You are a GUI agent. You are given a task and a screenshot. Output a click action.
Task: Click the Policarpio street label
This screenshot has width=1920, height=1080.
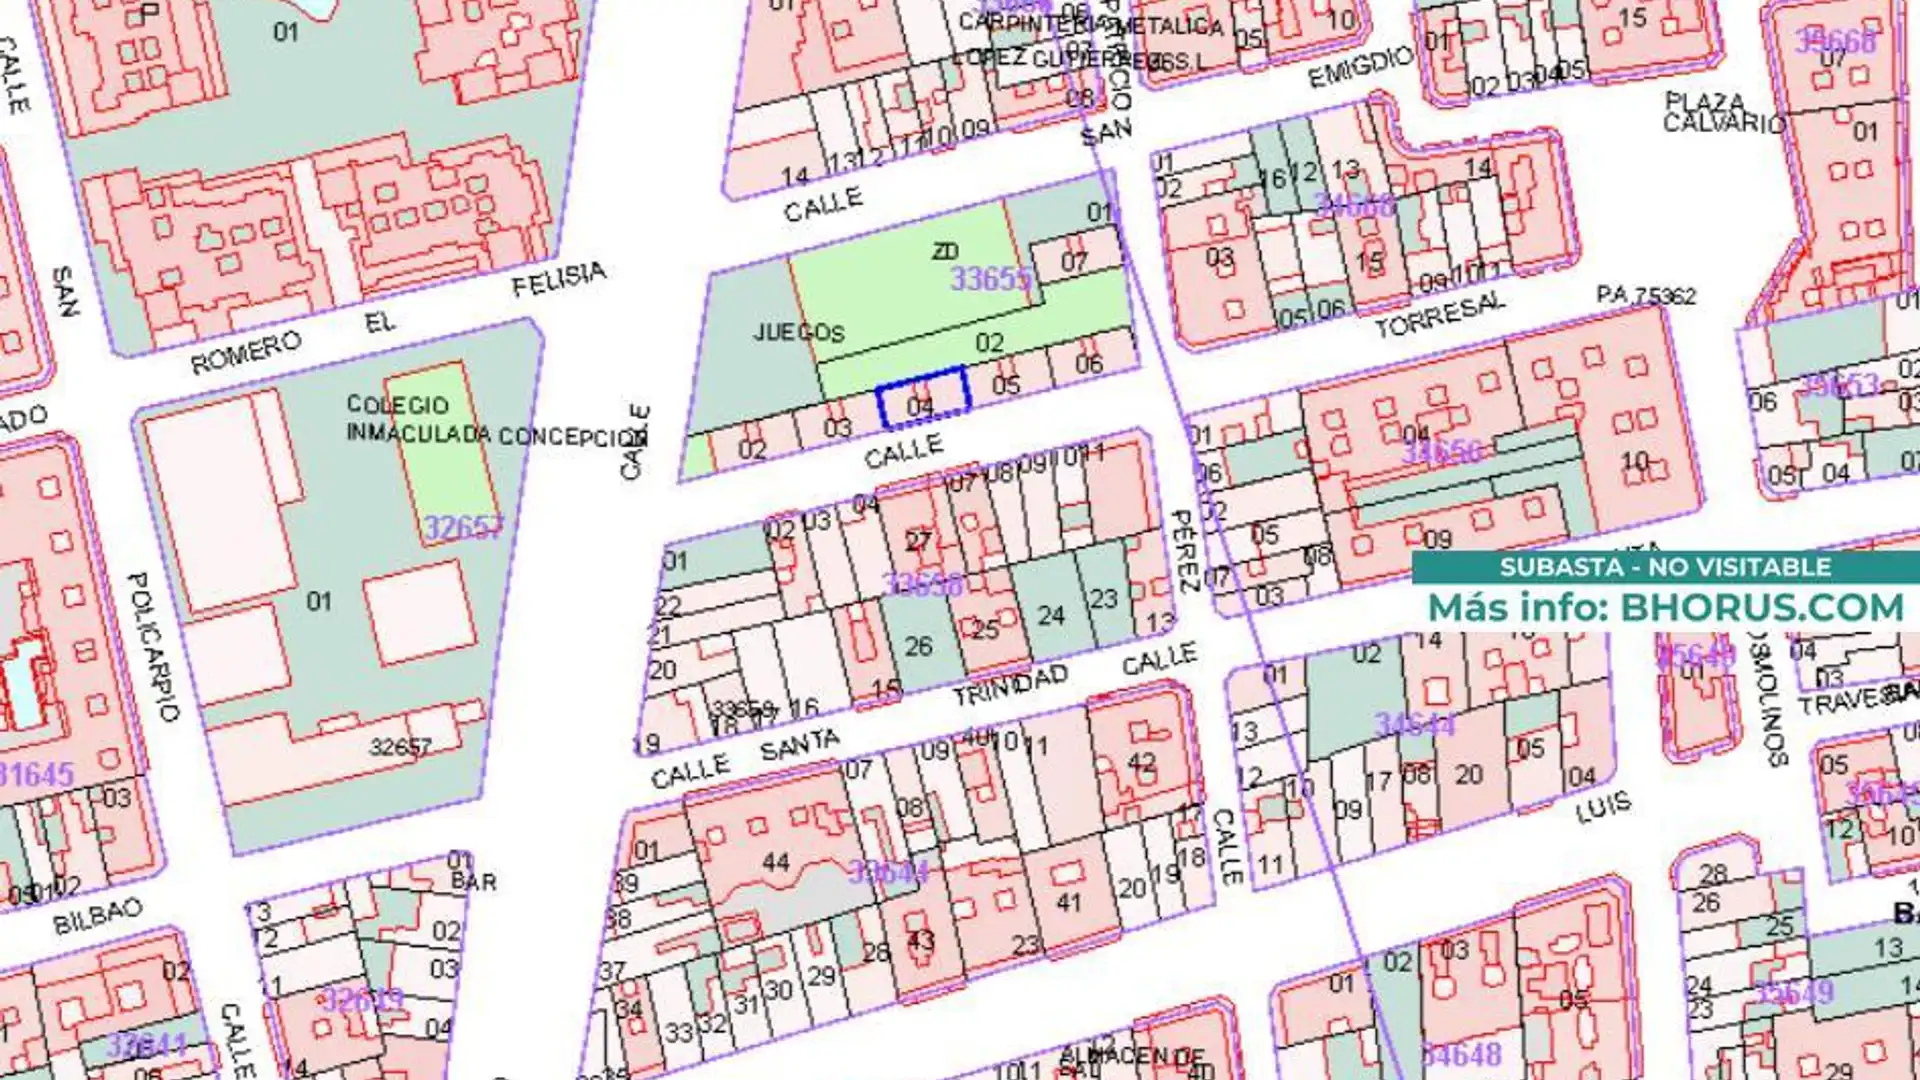(155, 646)
